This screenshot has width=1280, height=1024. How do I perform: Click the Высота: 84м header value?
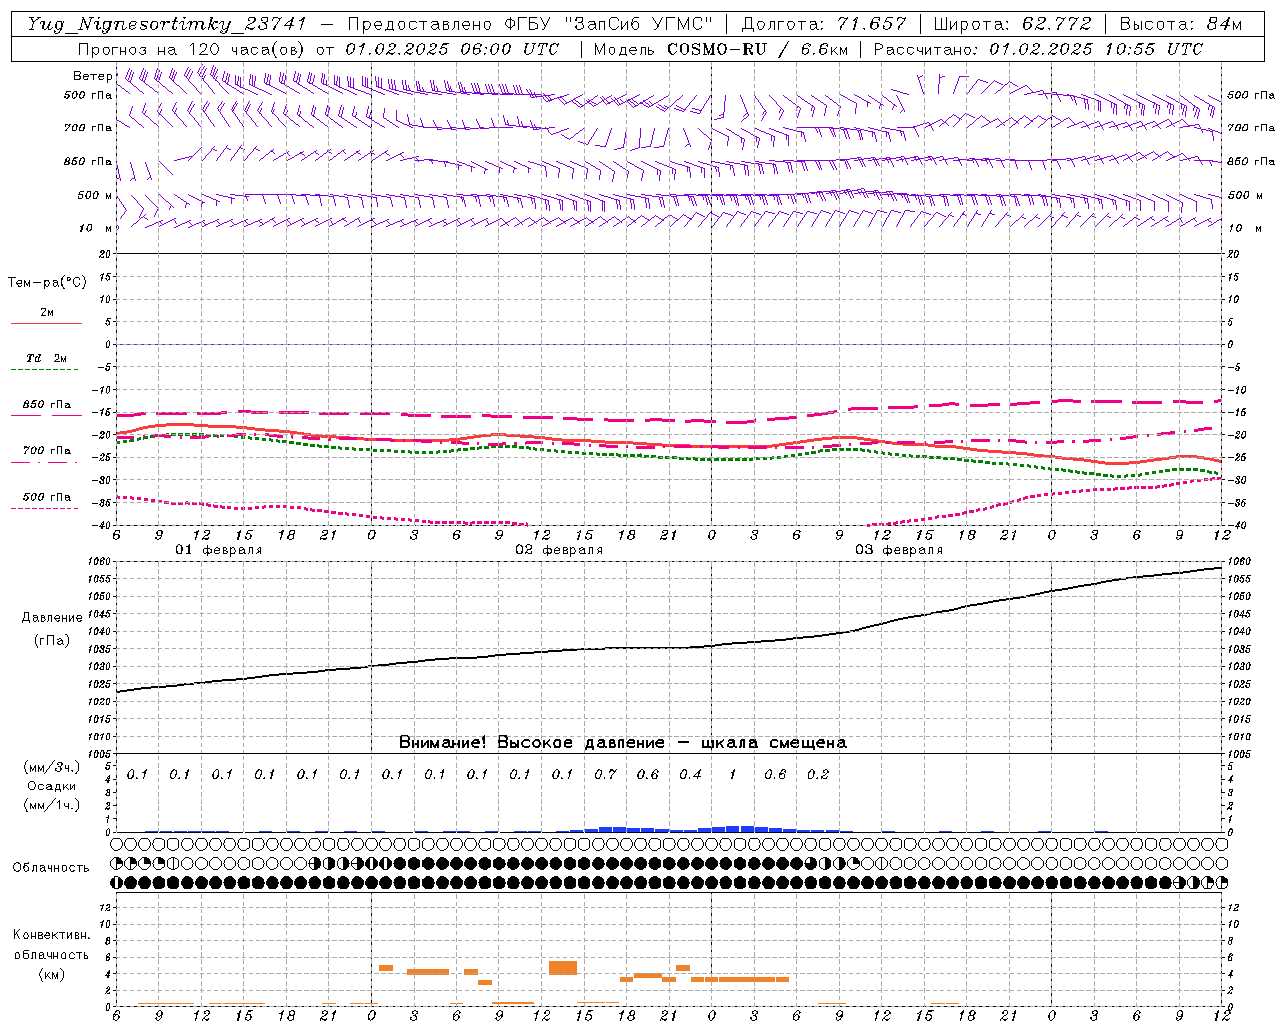pyautogui.click(x=1180, y=24)
